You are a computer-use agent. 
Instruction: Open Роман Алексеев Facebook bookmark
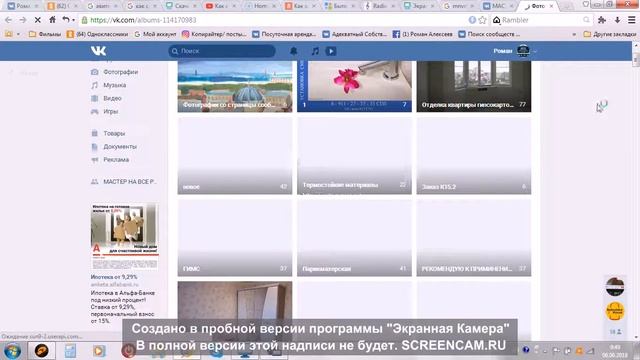pos(422,34)
